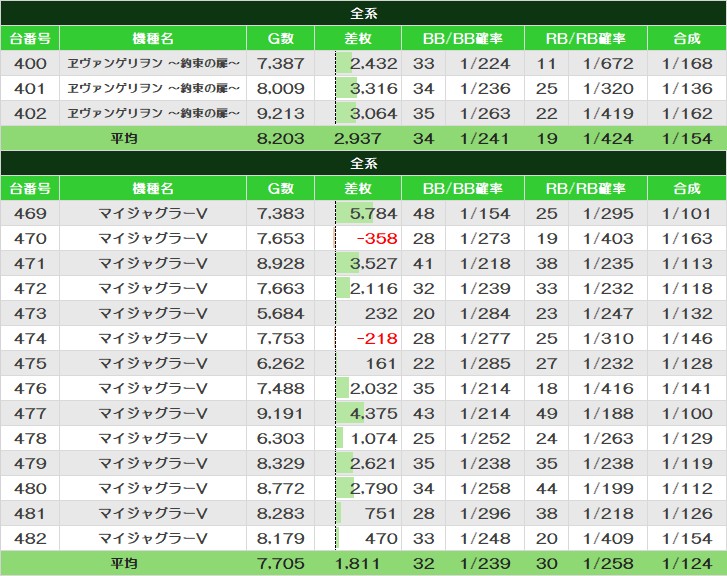Click the red -358 value in row 470
727x576 pixels.
click(x=377, y=239)
